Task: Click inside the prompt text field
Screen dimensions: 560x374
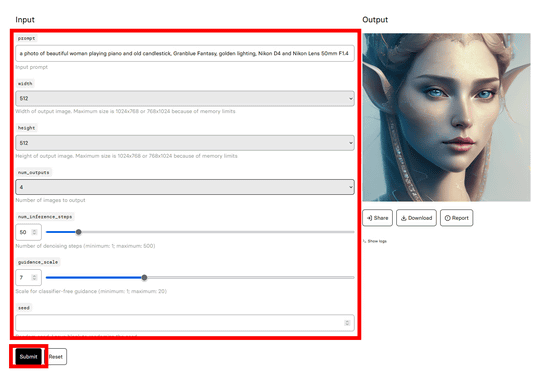Action: pyautogui.click(x=185, y=54)
